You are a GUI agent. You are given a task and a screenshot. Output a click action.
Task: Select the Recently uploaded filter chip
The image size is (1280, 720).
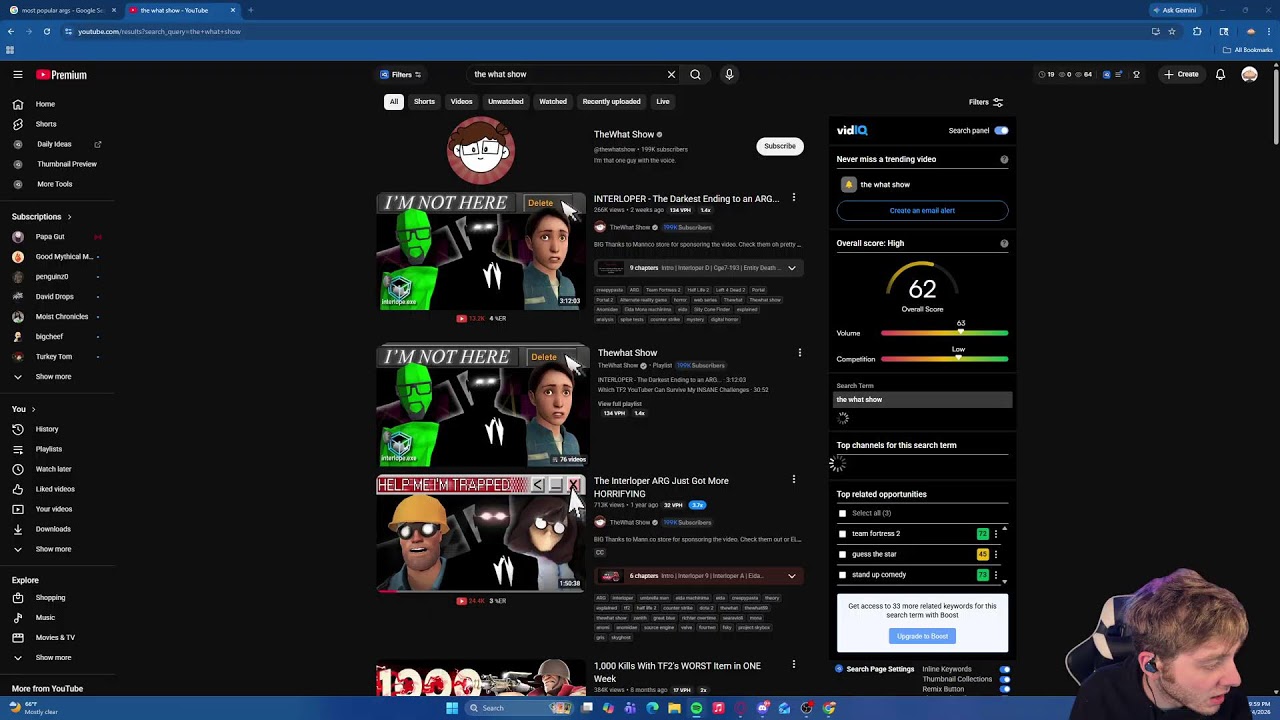(611, 101)
